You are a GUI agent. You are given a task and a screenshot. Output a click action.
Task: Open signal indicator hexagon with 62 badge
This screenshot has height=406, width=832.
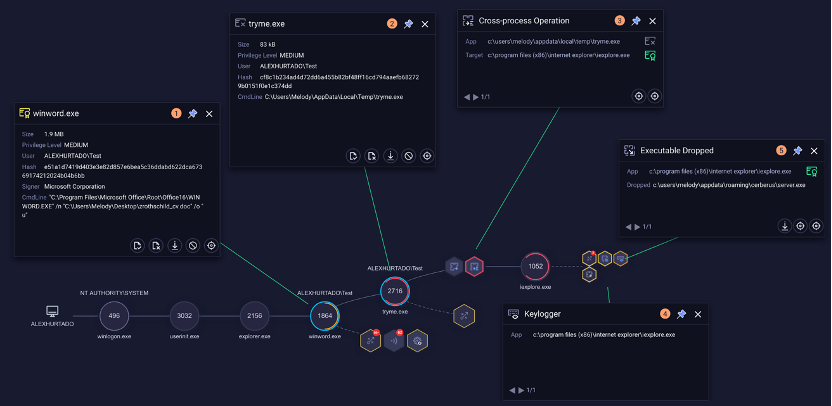[x=394, y=341]
